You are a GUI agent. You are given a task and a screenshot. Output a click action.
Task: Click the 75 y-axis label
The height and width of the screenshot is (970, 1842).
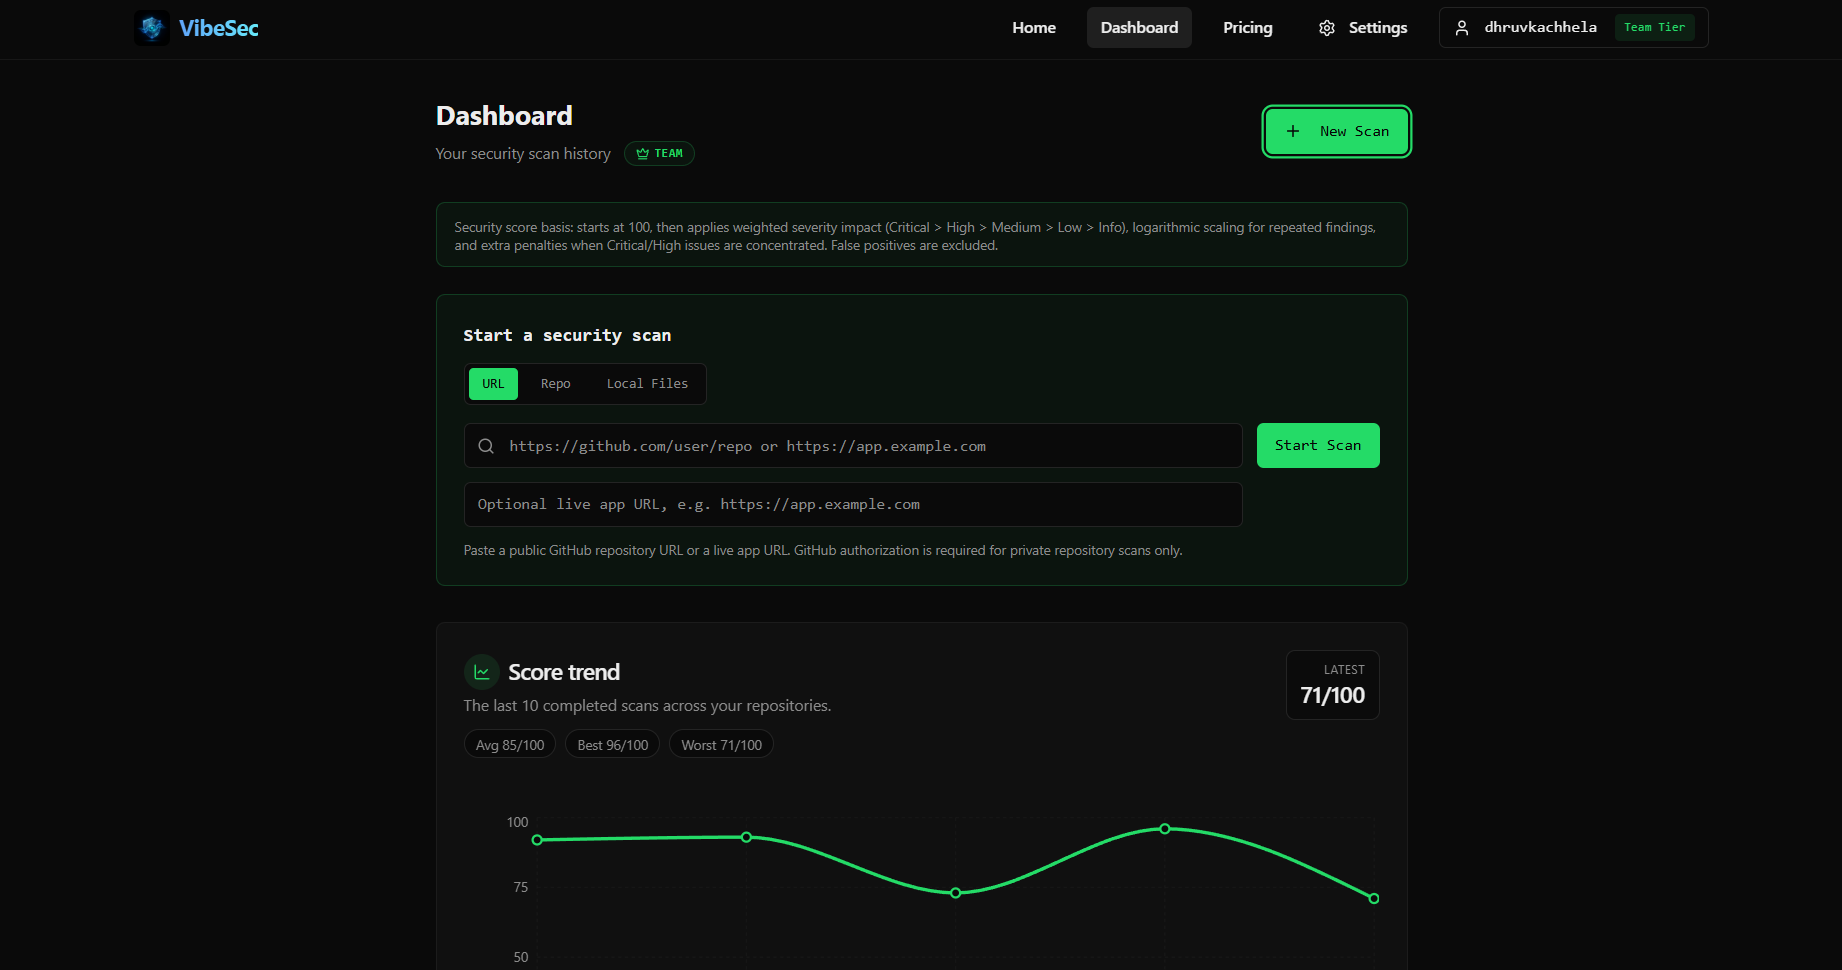520,887
